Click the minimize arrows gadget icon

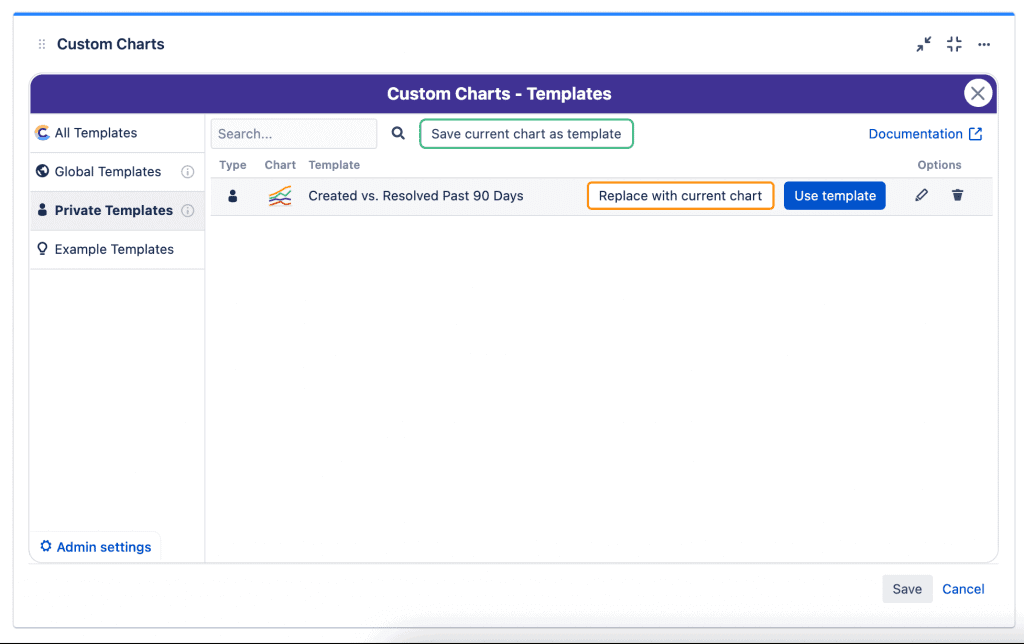(x=923, y=44)
